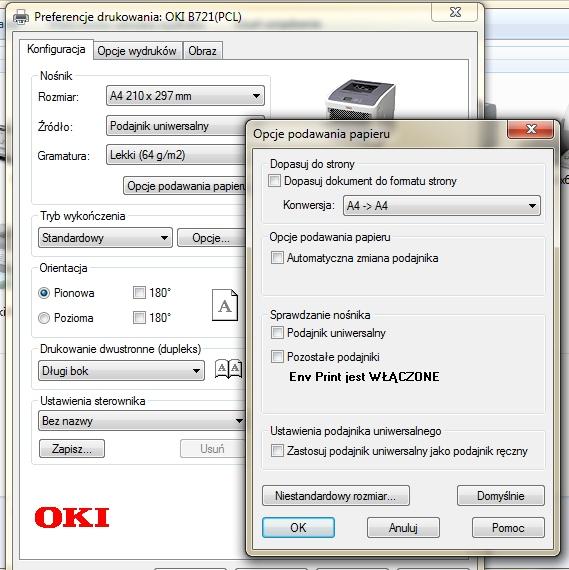Click the Opcje podawania papieru button
This screenshot has height=570, width=569.
click(185, 186)
